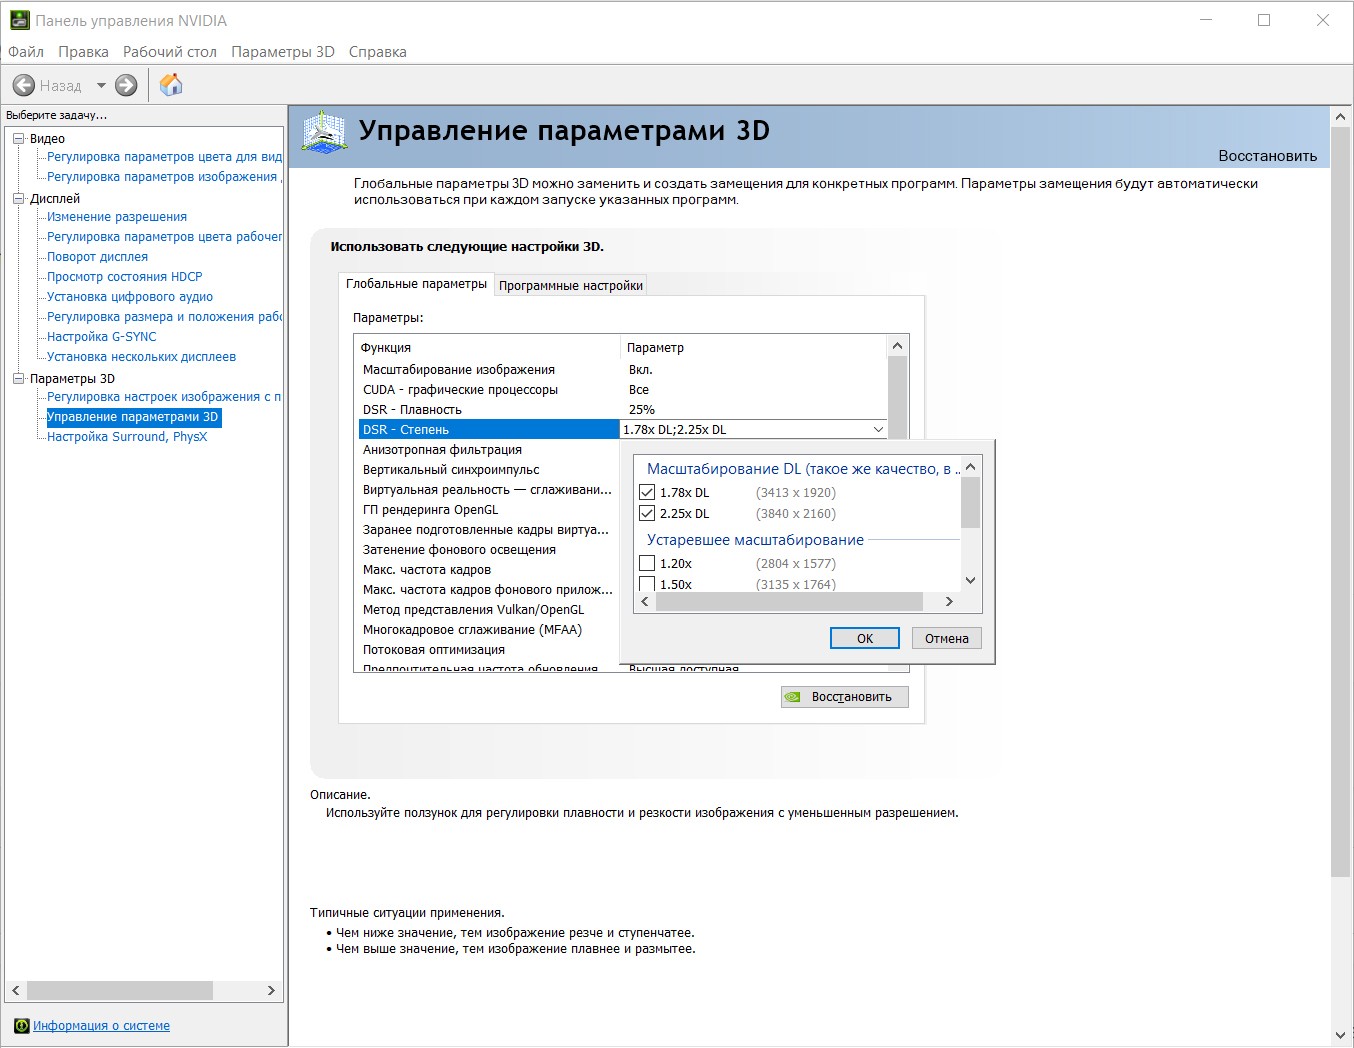Click the Параметр column header
Viewport: 1354px width, 1048px height.
pyautogui.click(x=754, y=348)
